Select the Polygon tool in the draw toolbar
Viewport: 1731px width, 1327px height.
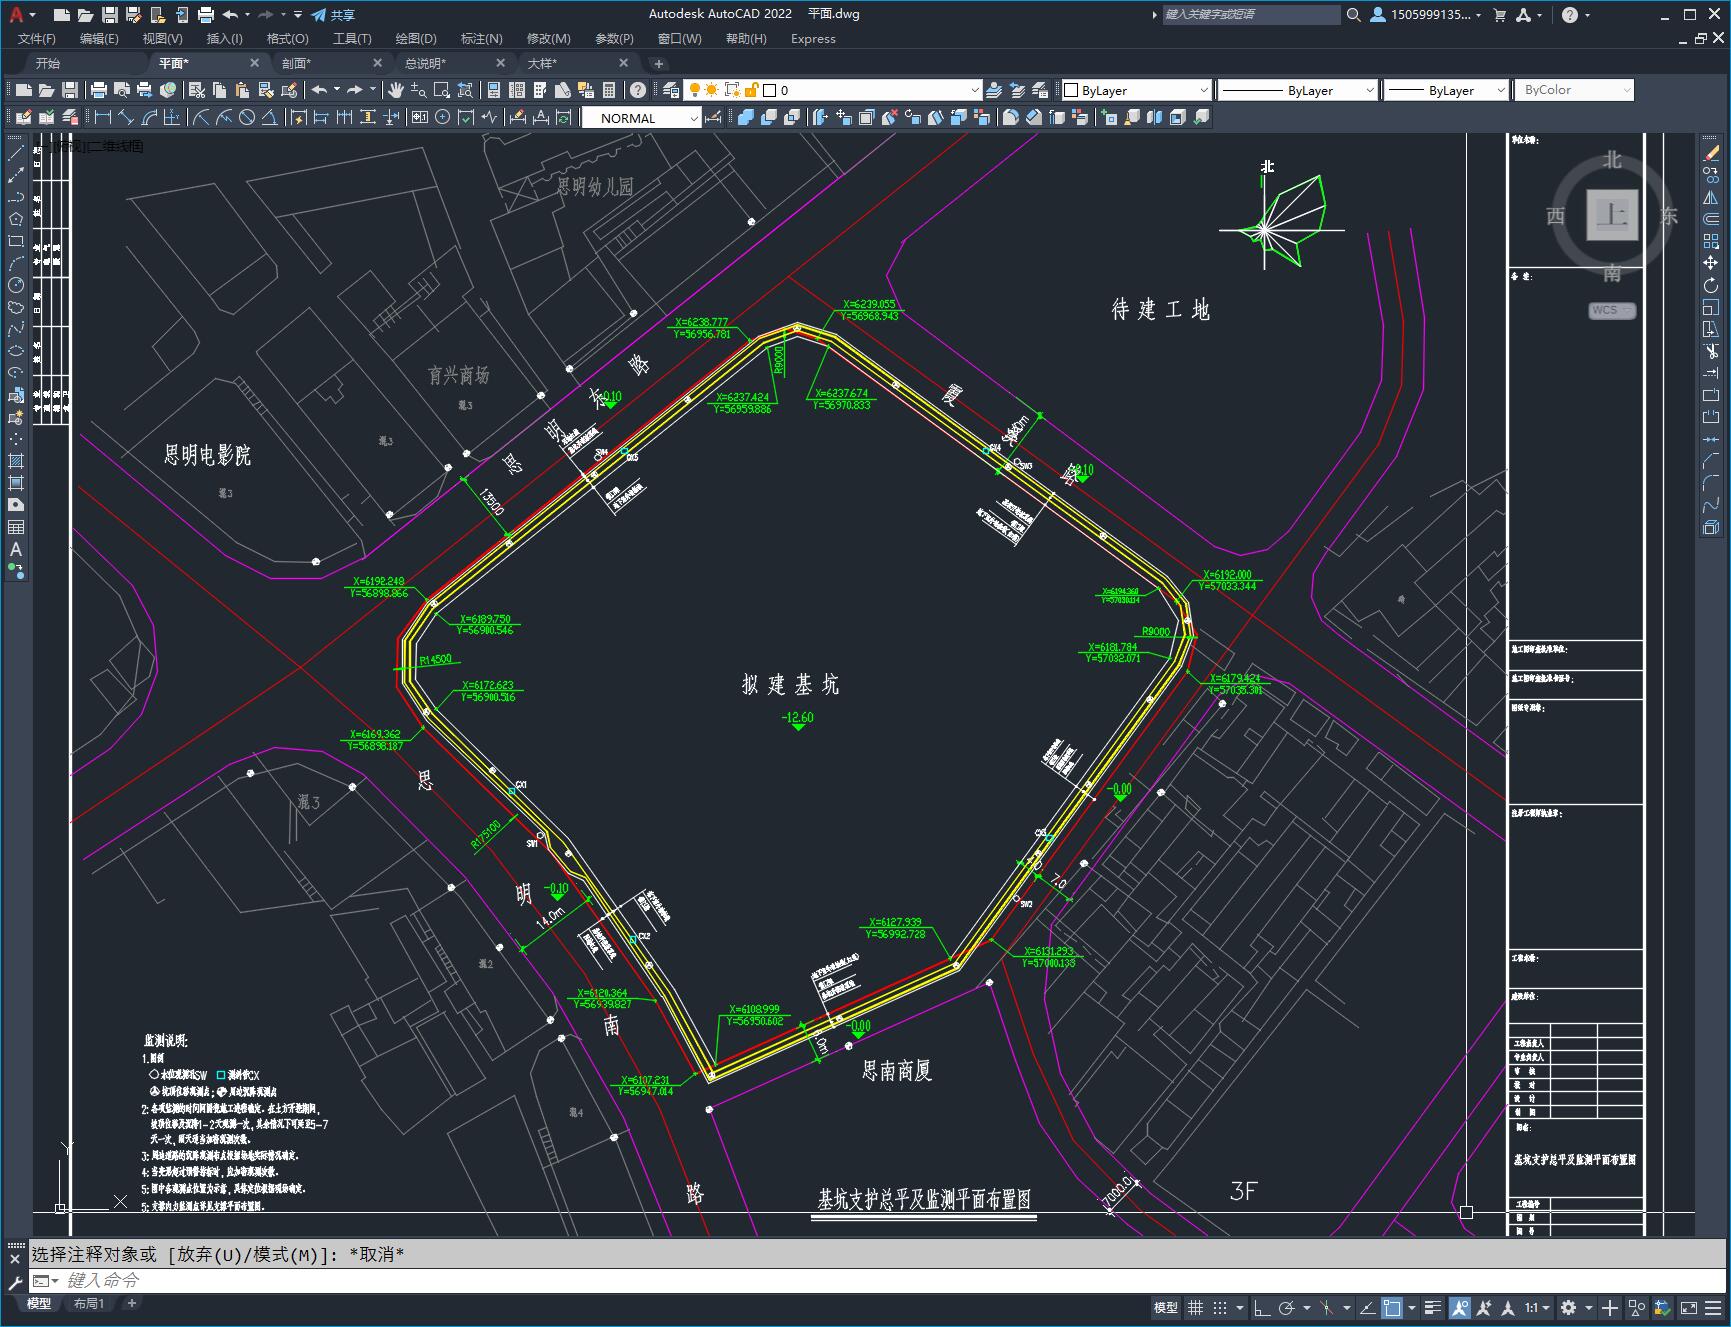pyautogui.click(x=16, y=219)
